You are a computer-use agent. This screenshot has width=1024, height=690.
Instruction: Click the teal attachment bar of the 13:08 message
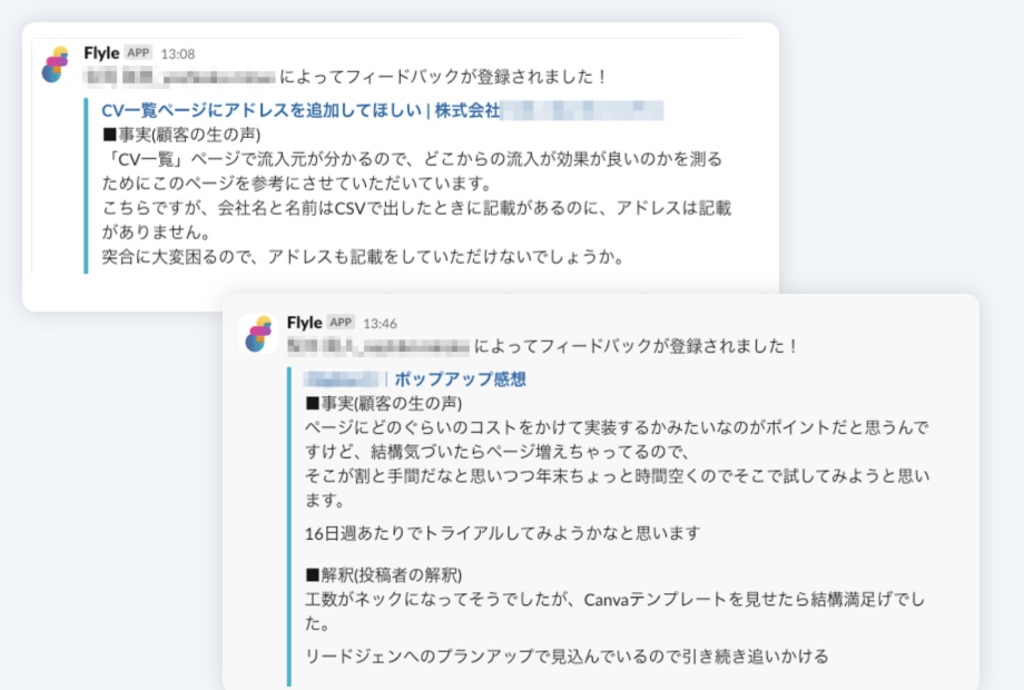(86, 185)
